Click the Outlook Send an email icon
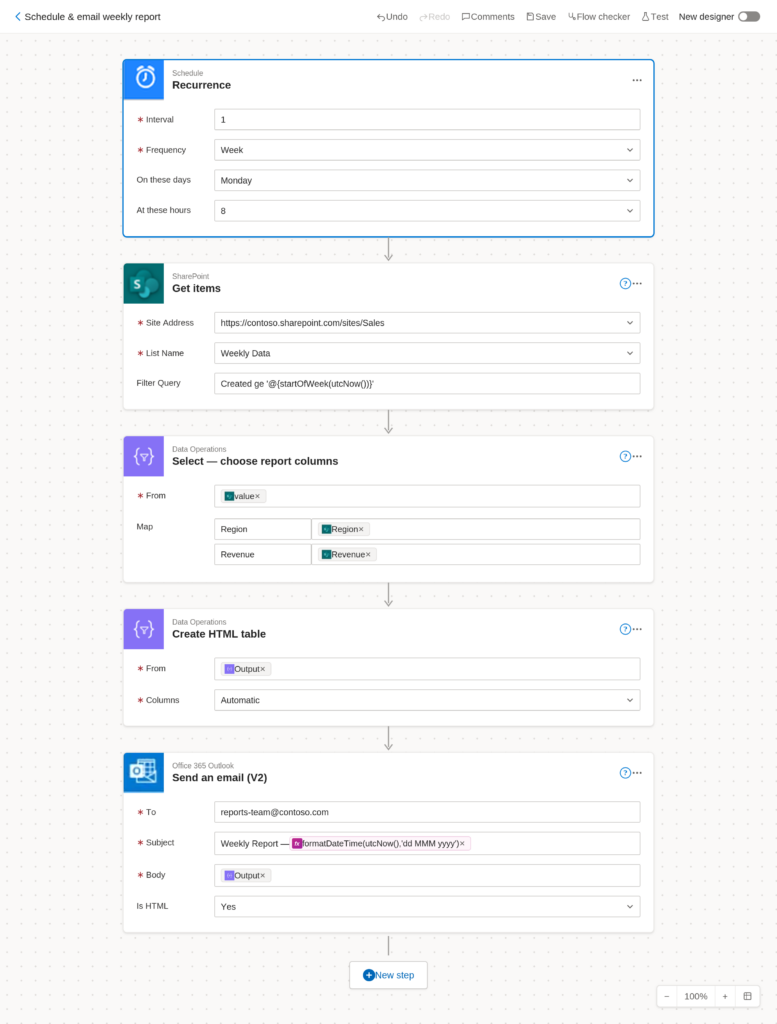The width and height of the screenshot is (777, 1024). pyautogui.click(x=144, y=773)
